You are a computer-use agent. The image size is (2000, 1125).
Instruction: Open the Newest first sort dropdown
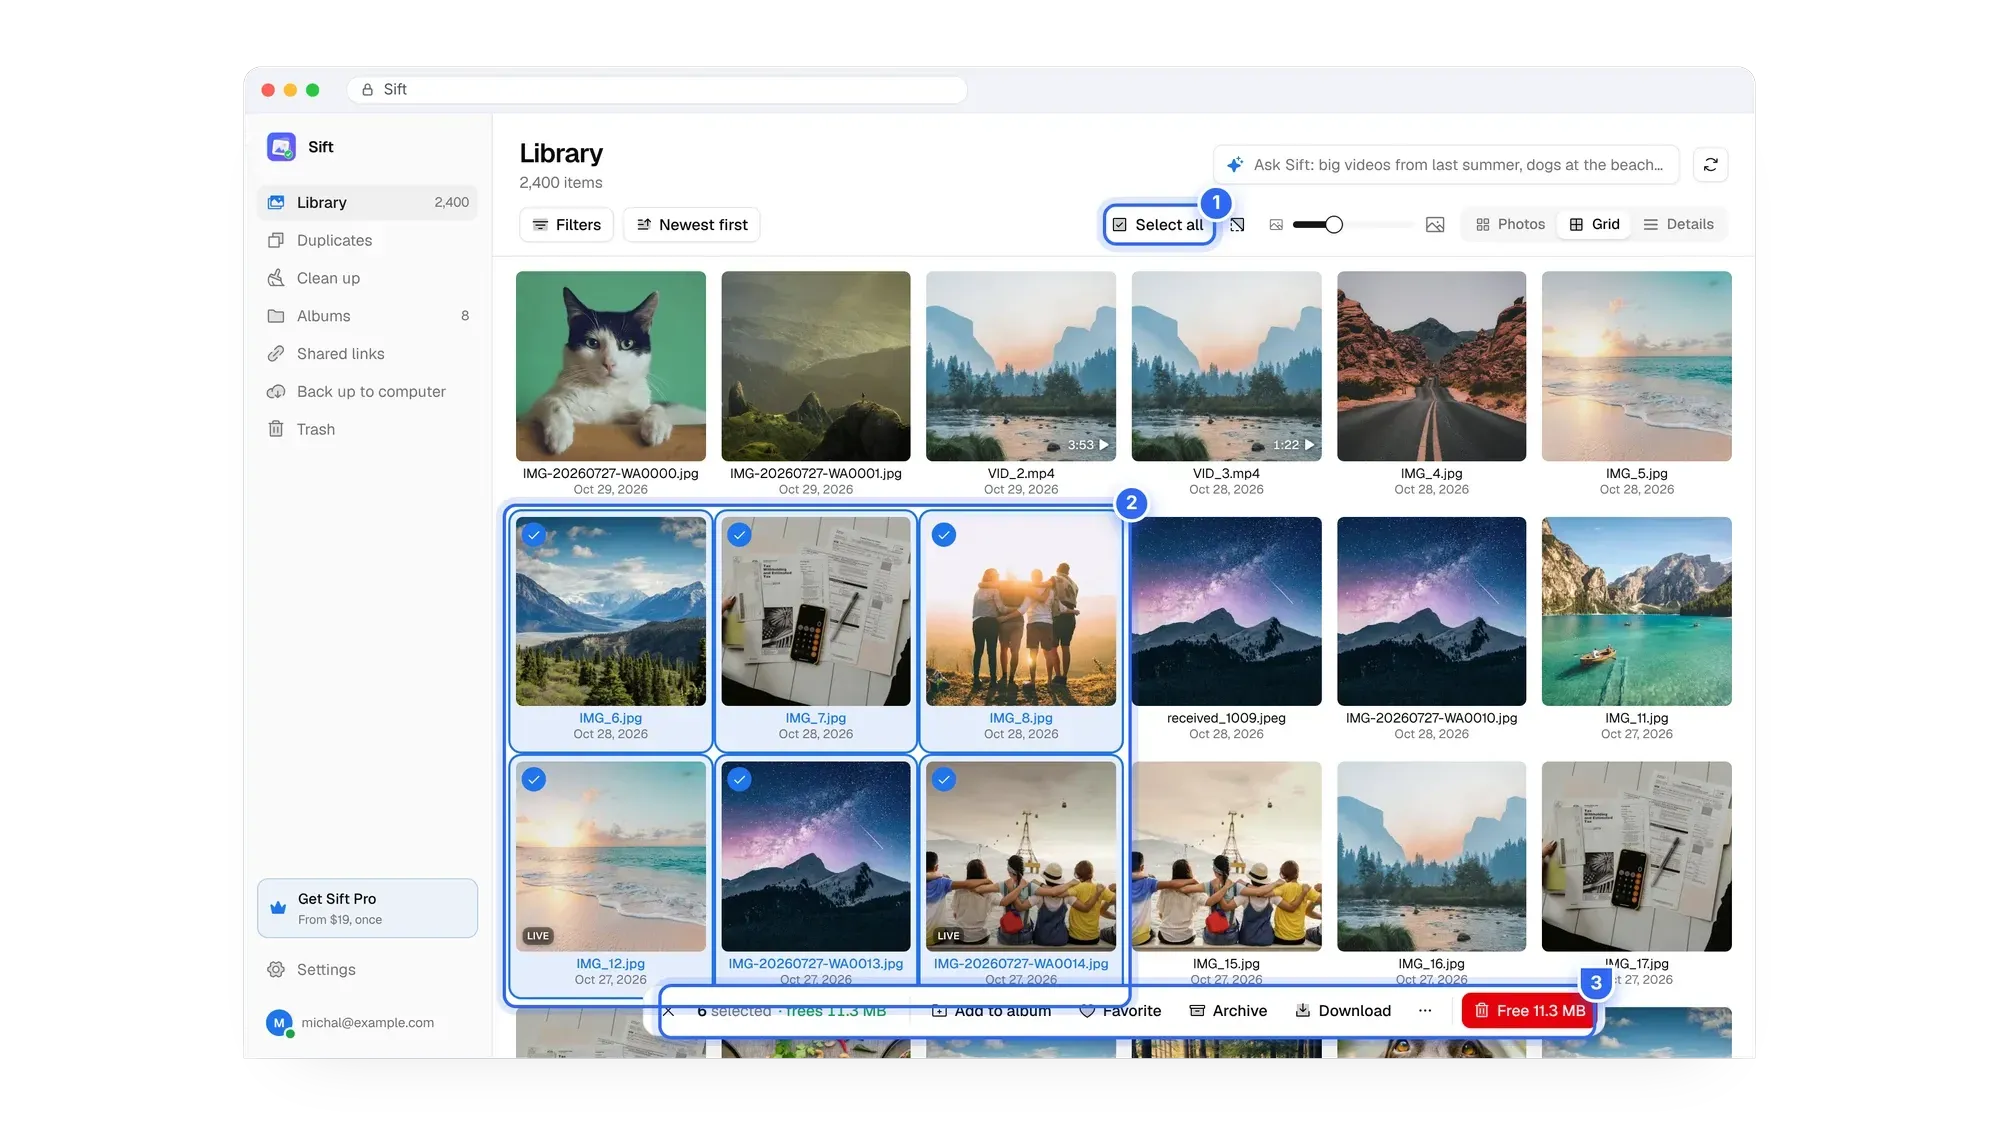click(692, 225)
